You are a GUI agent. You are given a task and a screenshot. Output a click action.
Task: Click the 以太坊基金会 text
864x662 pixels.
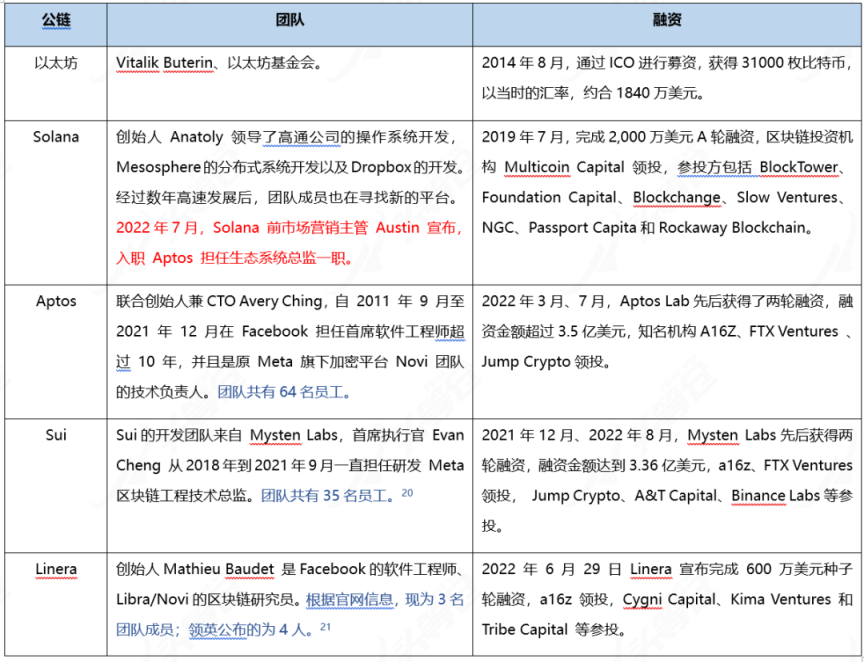[271, 63]
